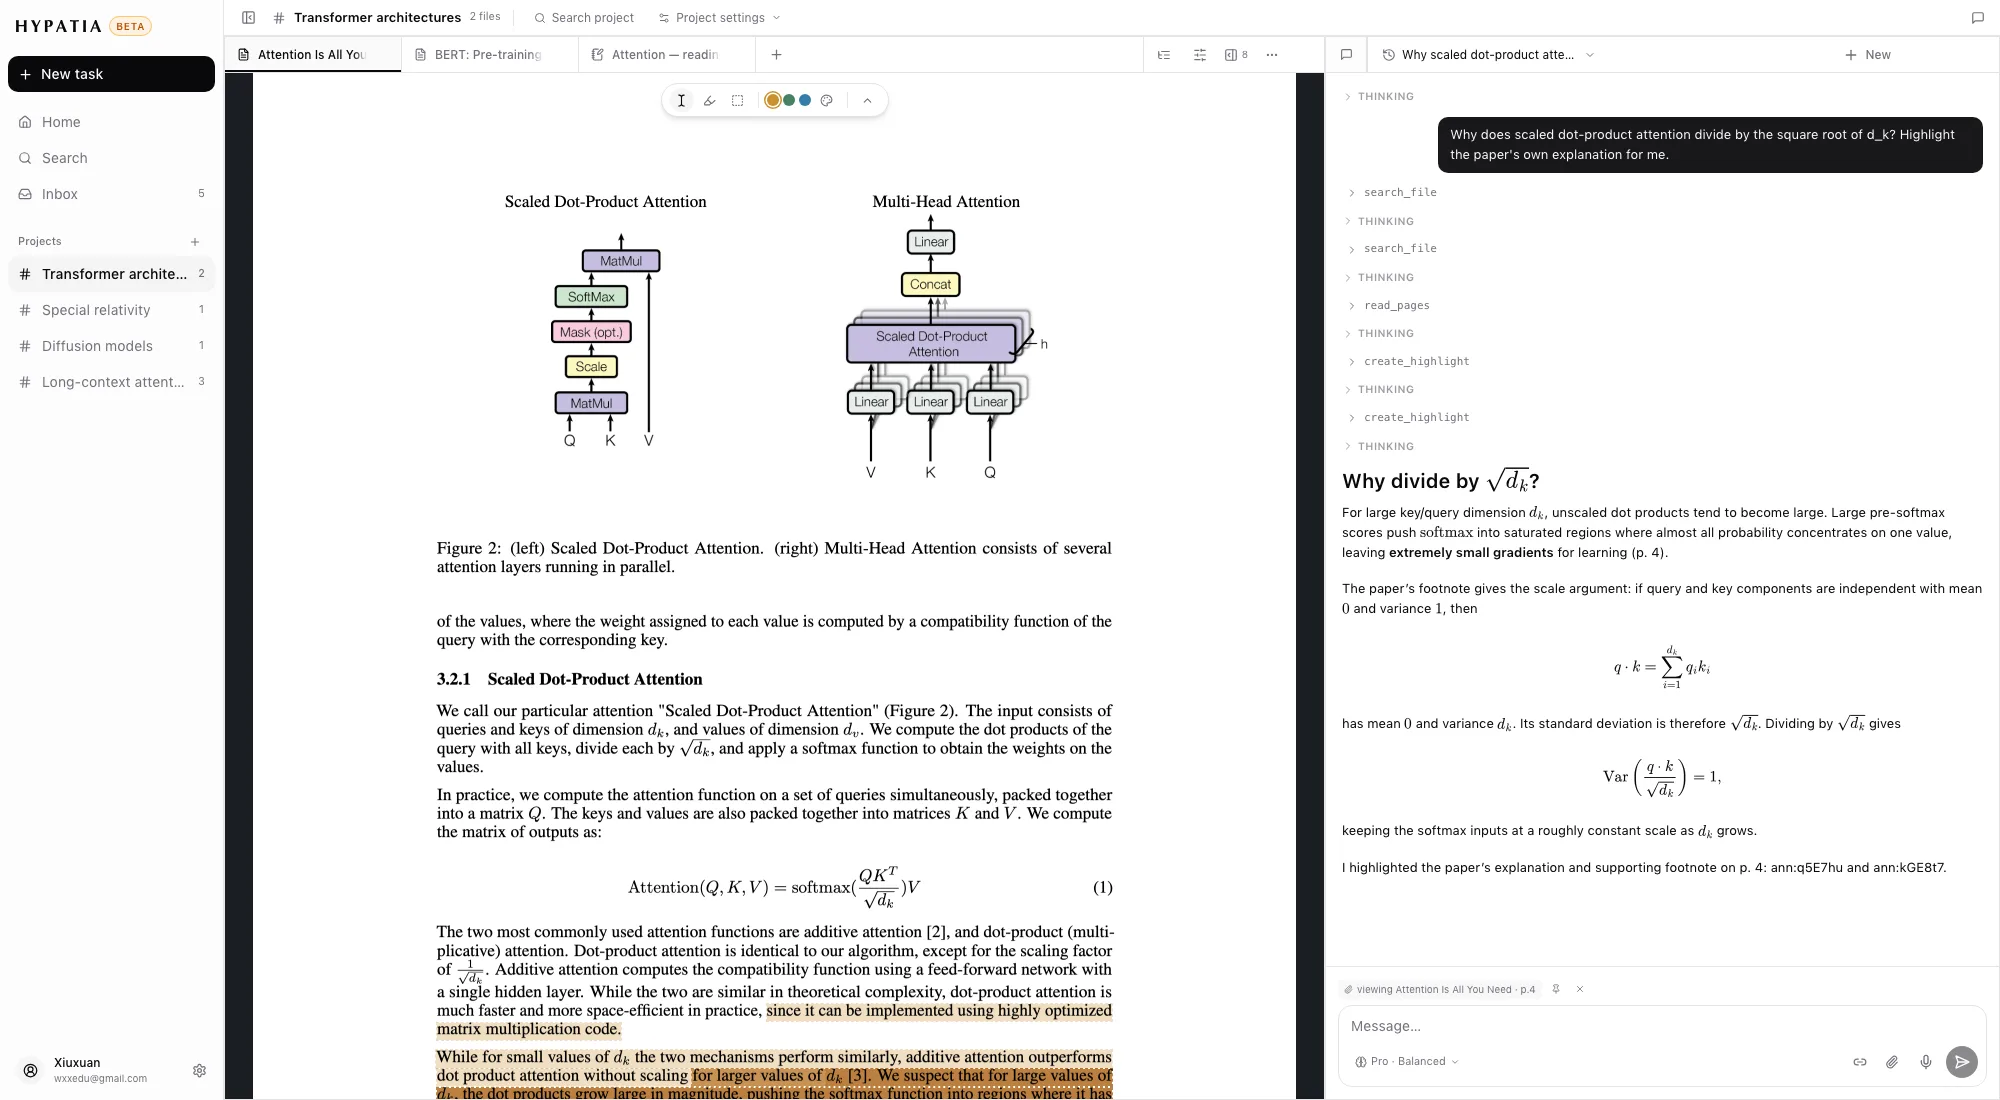Open Search in the sidebar
The width and height of the screenshot is (2000, 1100).
[111, 158]
